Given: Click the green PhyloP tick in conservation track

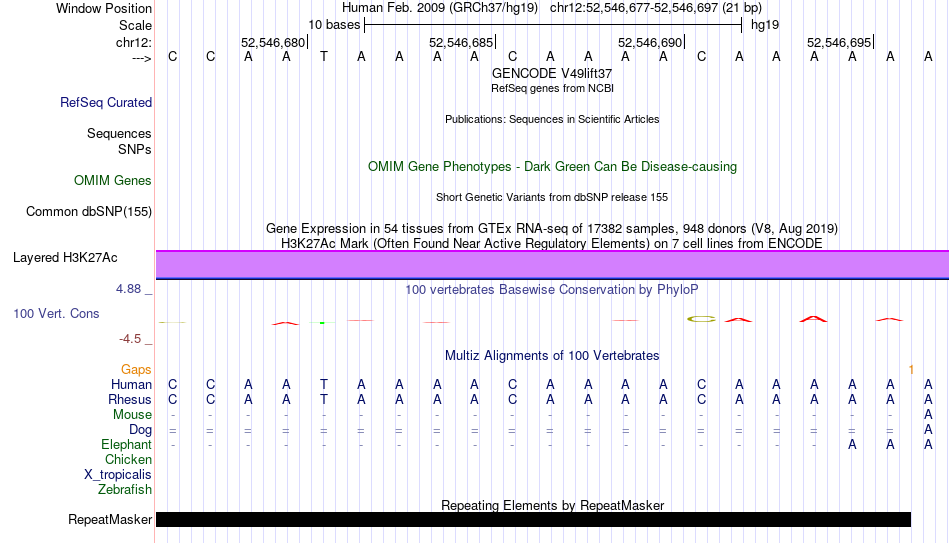Looking at the screenshot, I should pyautogui.click(x=323, y=323).
